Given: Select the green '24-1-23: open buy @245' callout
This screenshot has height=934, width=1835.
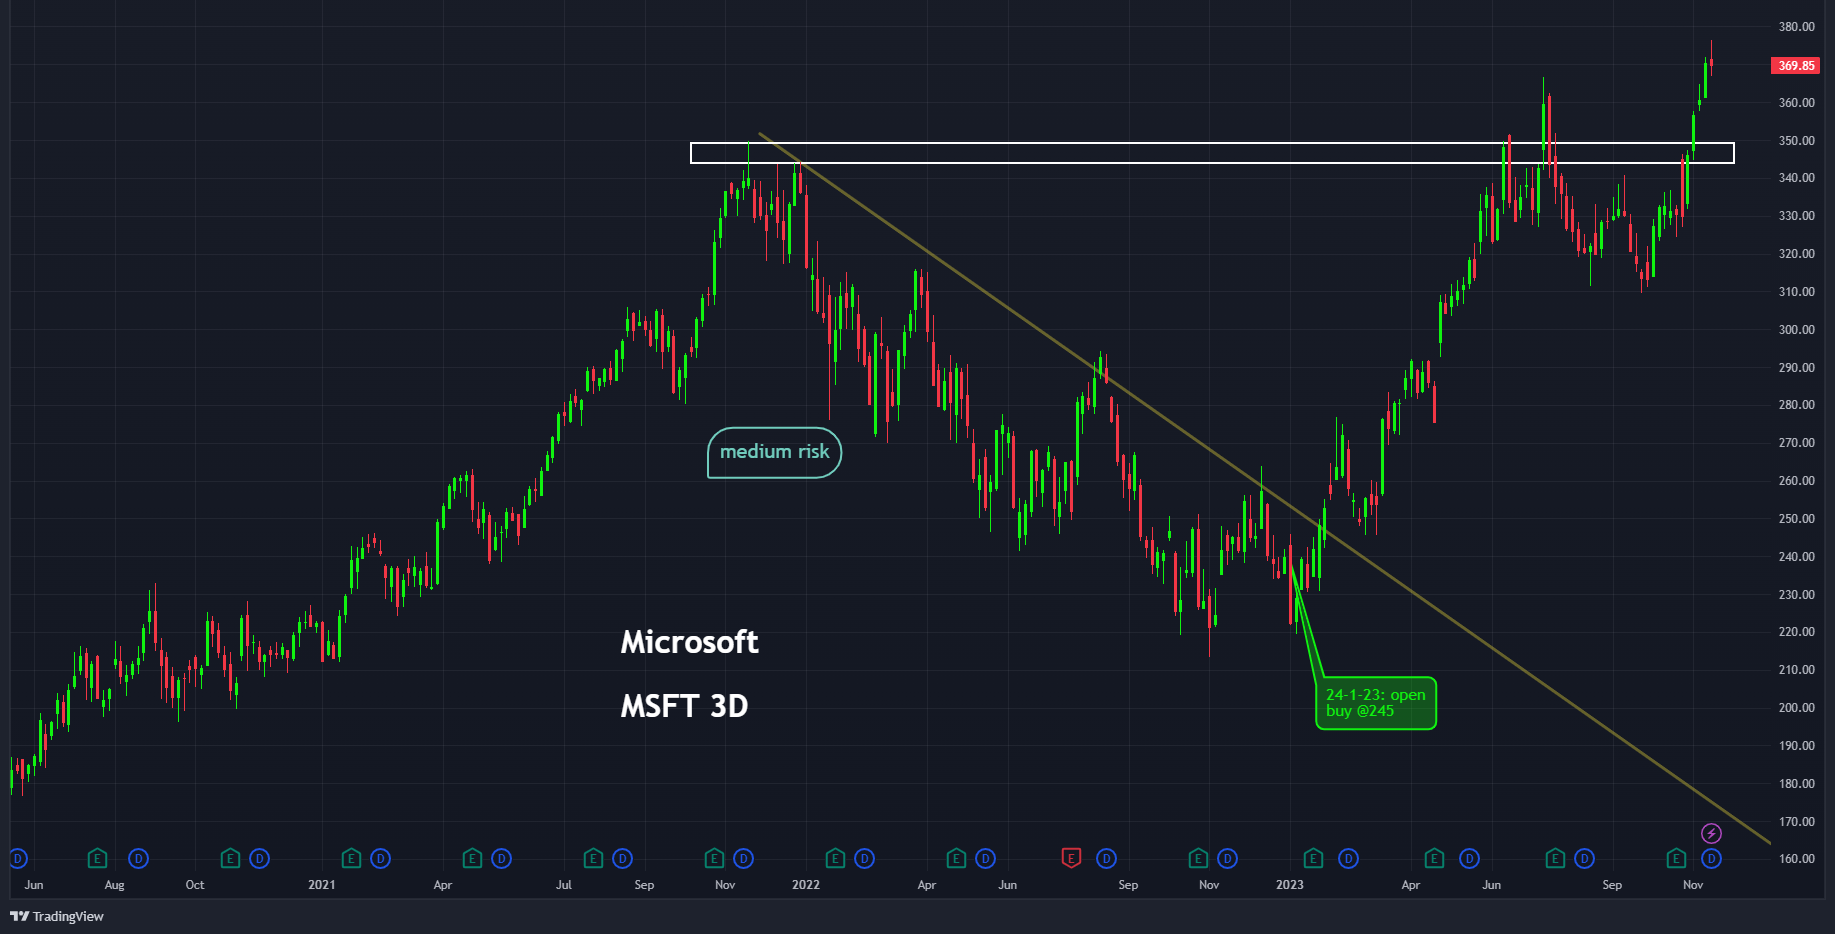Looking at the screenshot, I should click(1376, 703).
